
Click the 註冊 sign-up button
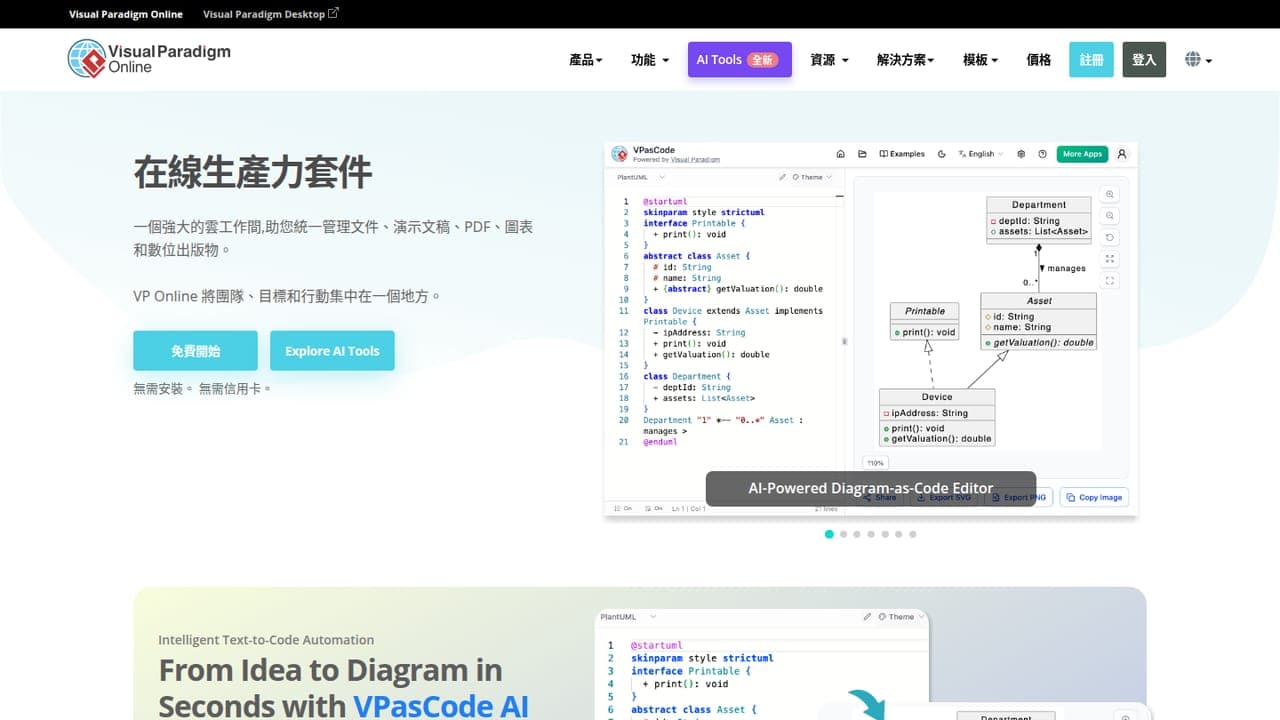pos(1092,60)
